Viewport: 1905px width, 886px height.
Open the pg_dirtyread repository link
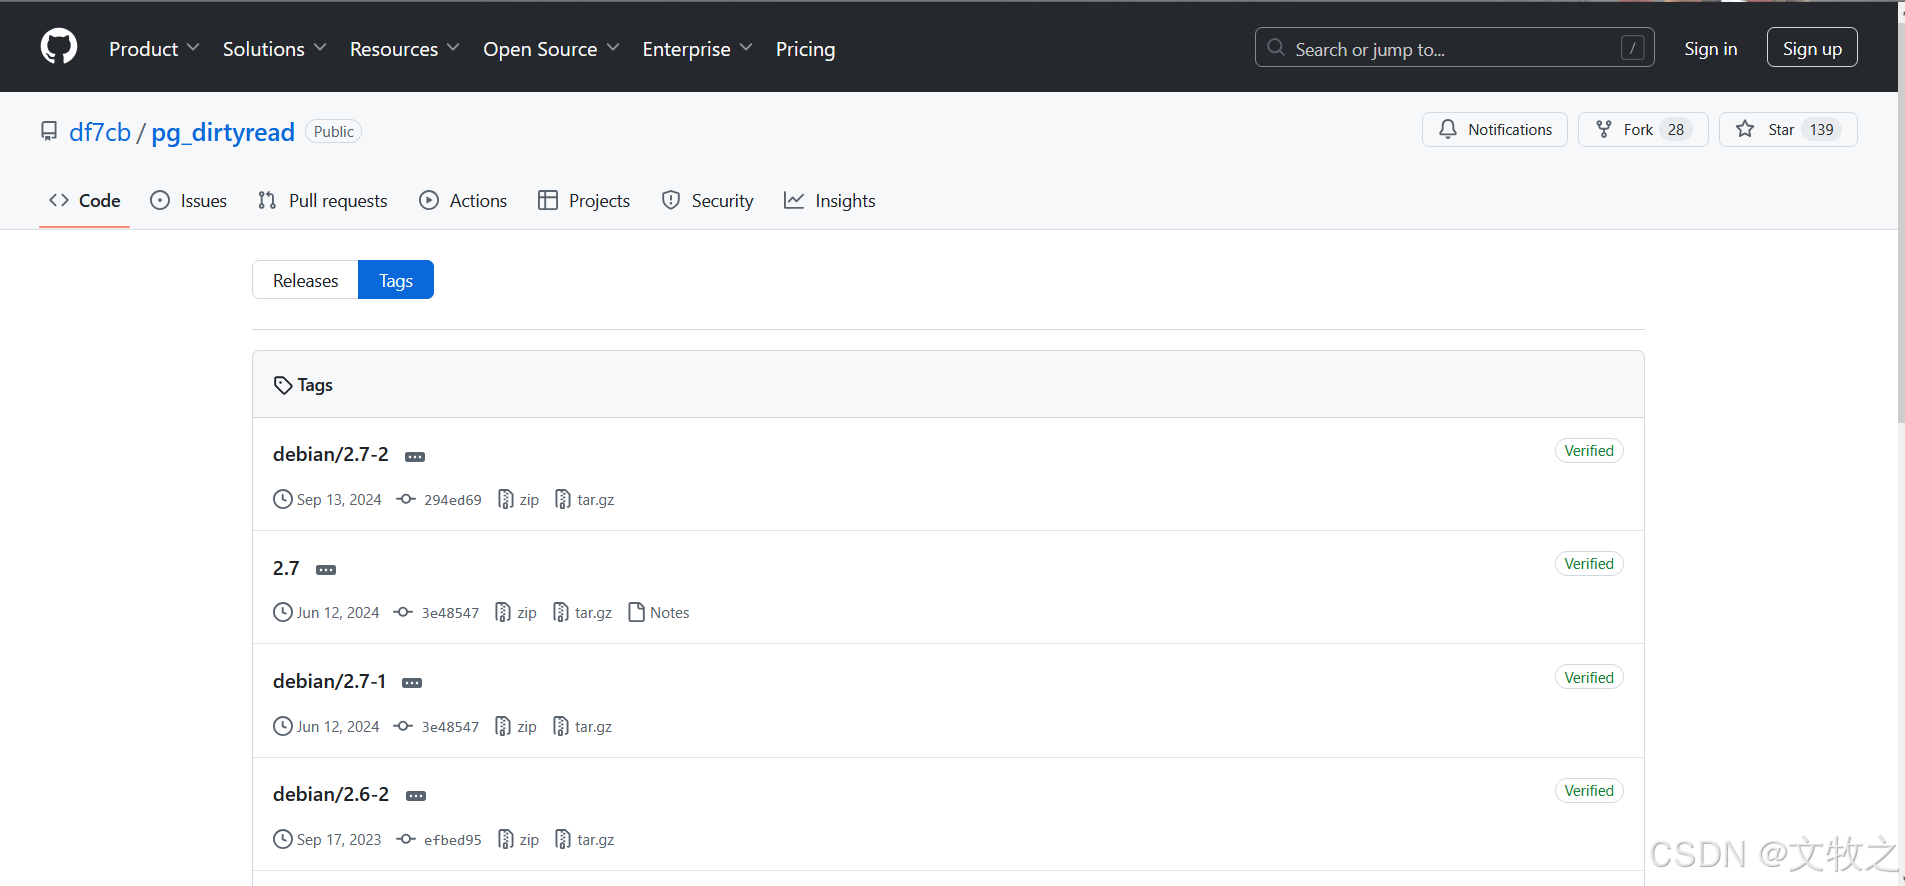[223, 132]
